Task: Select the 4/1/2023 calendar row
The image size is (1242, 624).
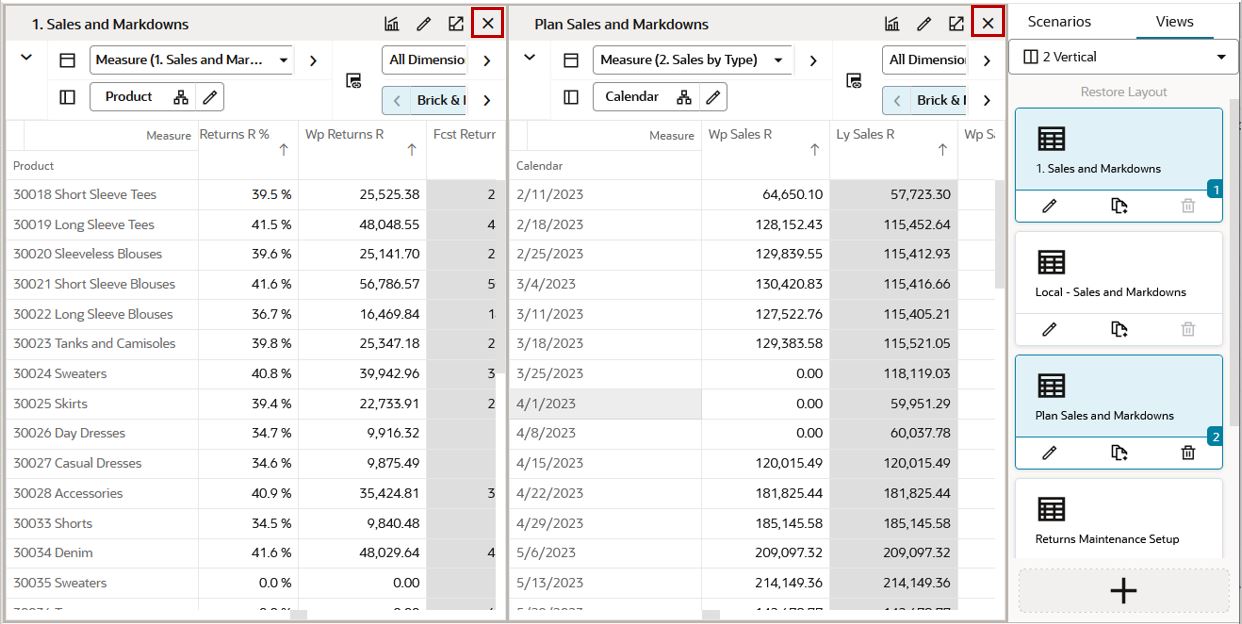Action: (605, 404)
